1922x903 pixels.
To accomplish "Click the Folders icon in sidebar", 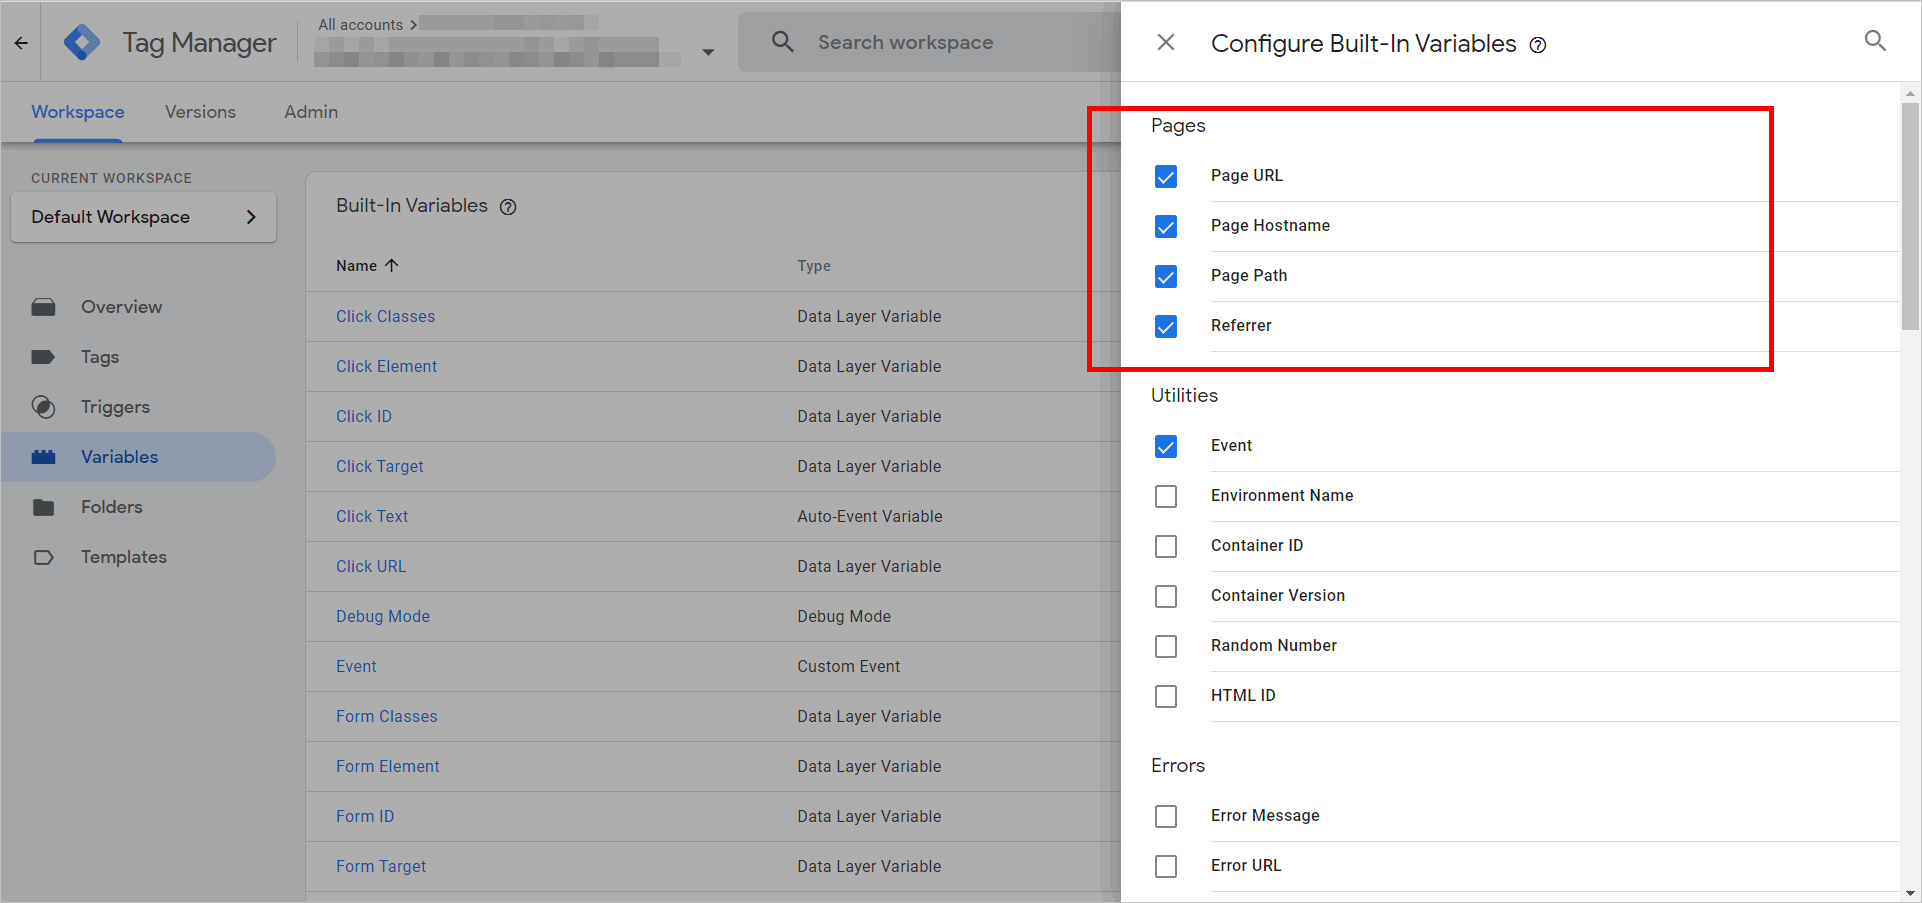I will [x=43, y=507].
